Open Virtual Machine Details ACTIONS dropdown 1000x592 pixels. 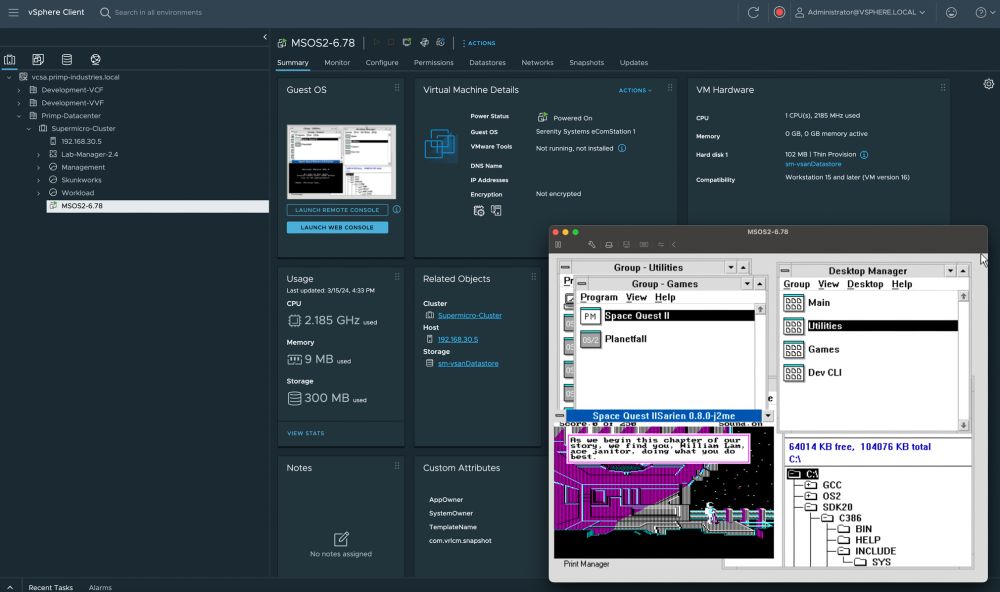click(x=635, y=91)
